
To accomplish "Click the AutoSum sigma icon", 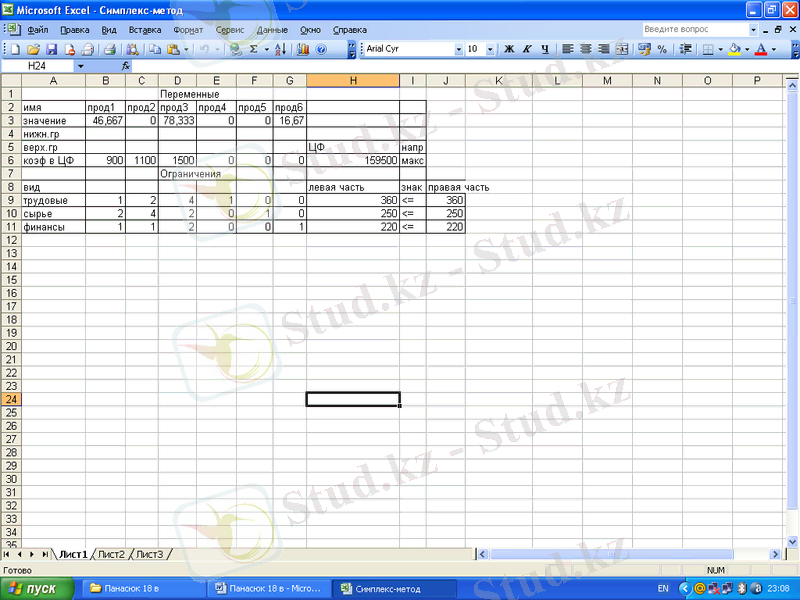I will (x=254, y=49).
